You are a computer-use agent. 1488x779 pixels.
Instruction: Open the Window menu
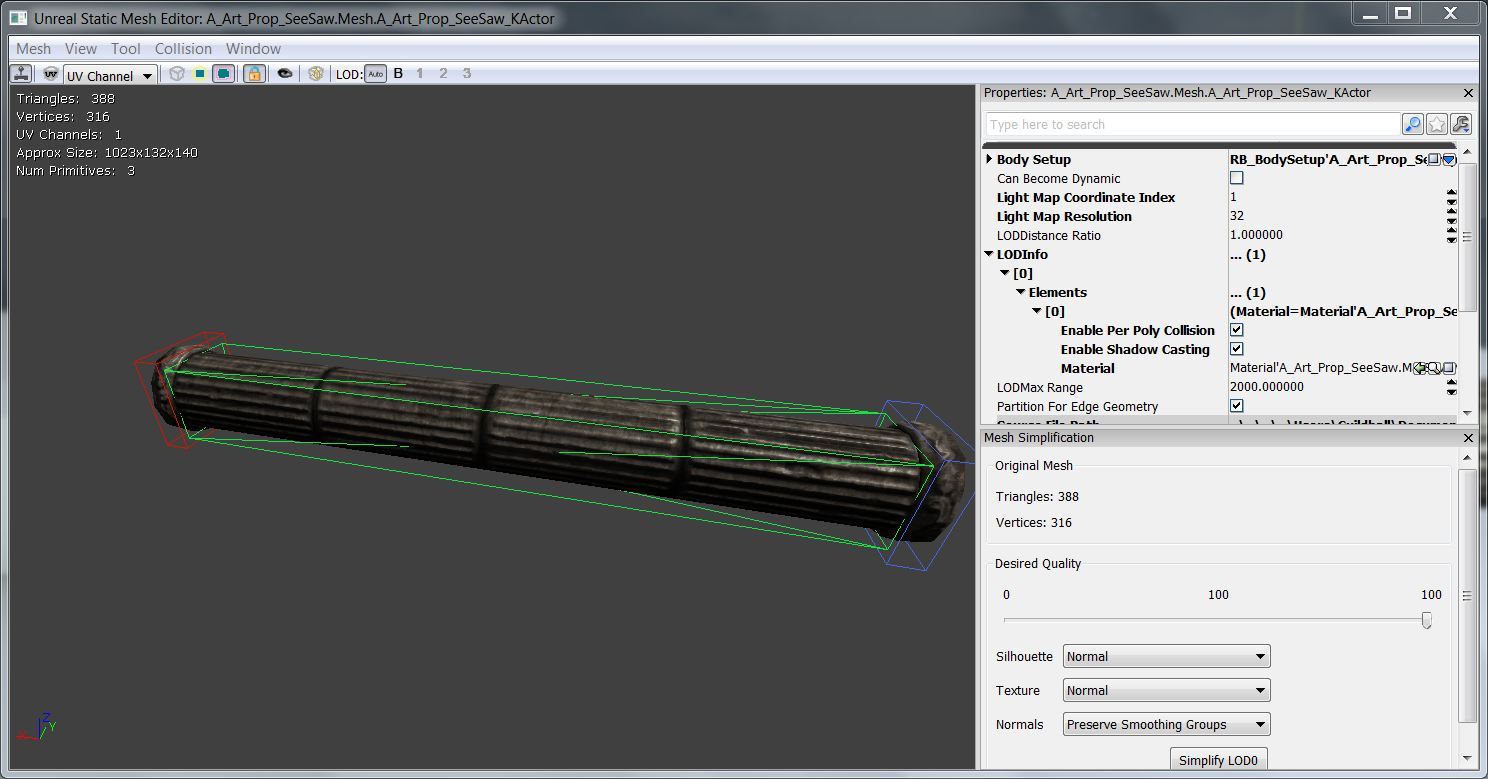click(x=253, y=49)
